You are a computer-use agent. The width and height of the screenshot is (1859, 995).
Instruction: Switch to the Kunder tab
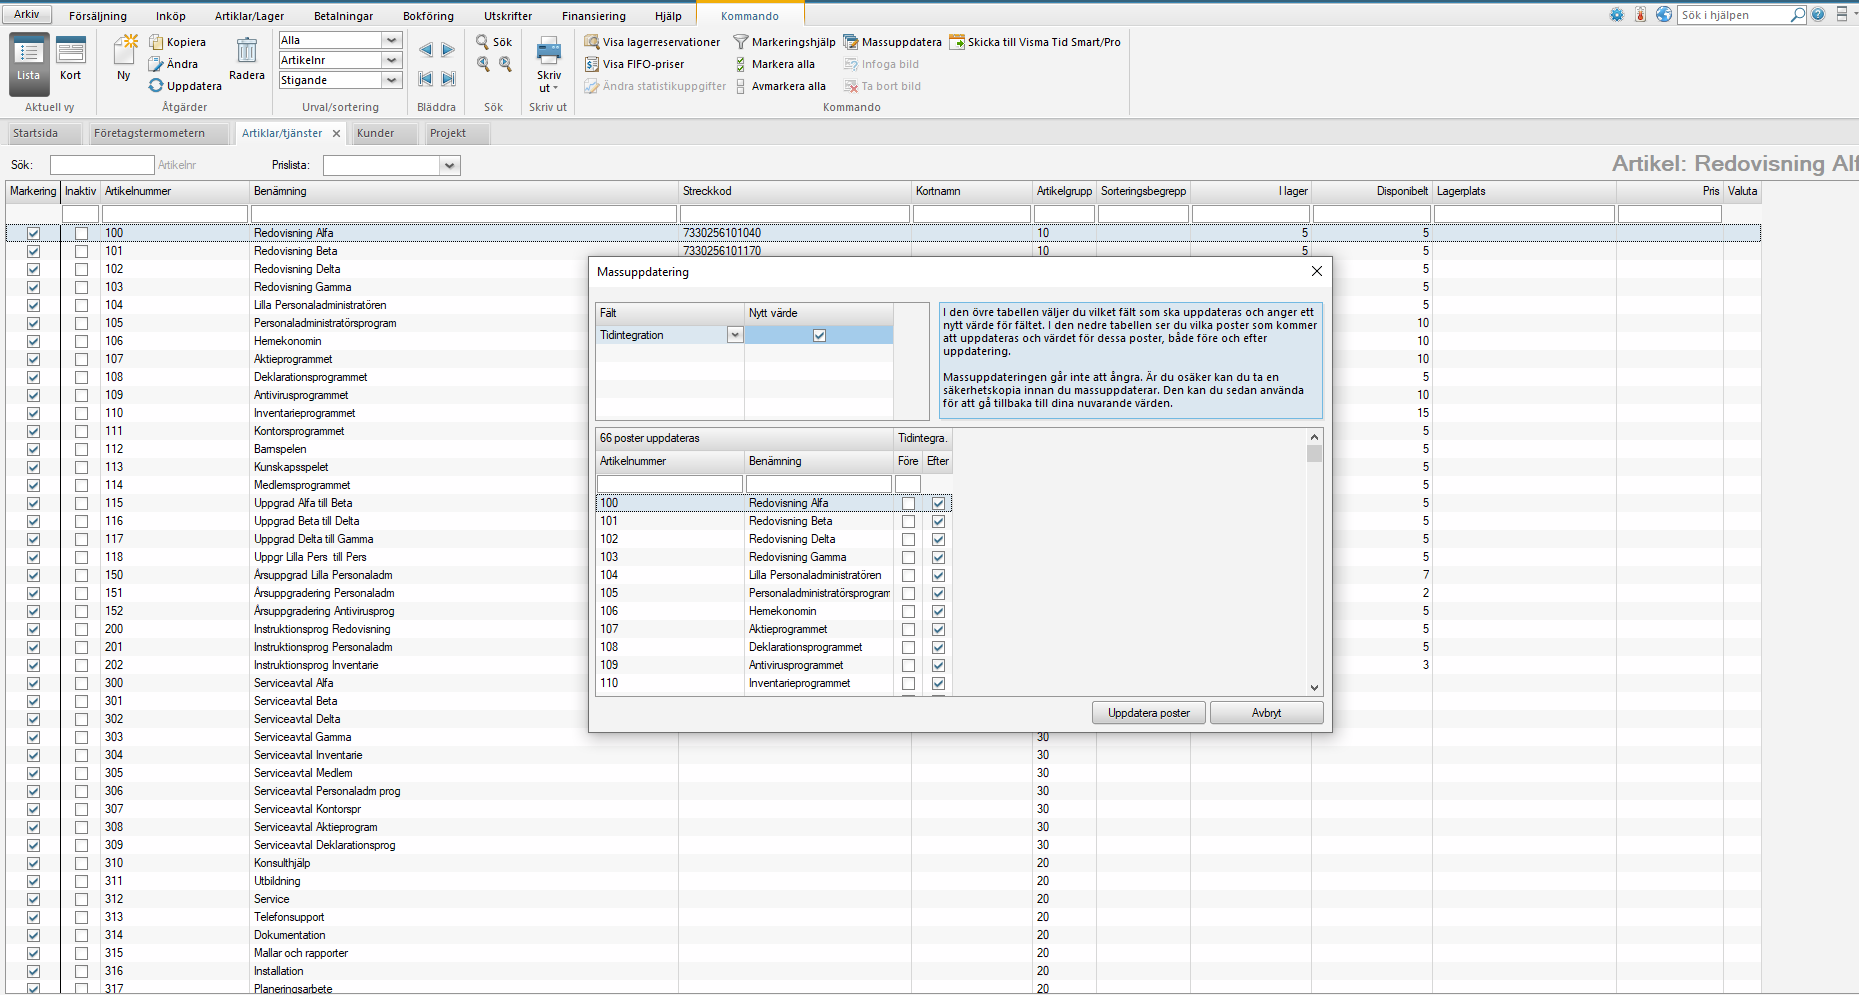point(376,133)
